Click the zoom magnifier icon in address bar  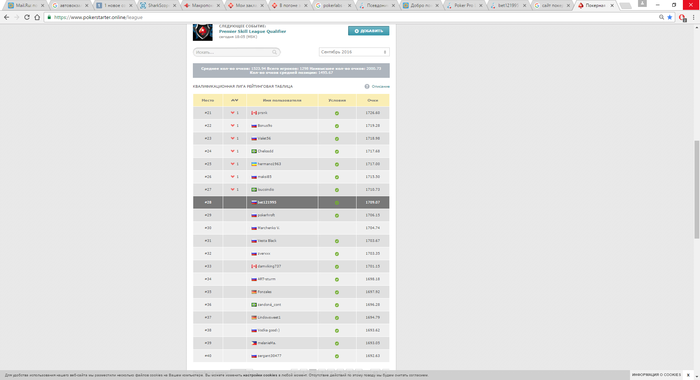[x=661, y=17]
